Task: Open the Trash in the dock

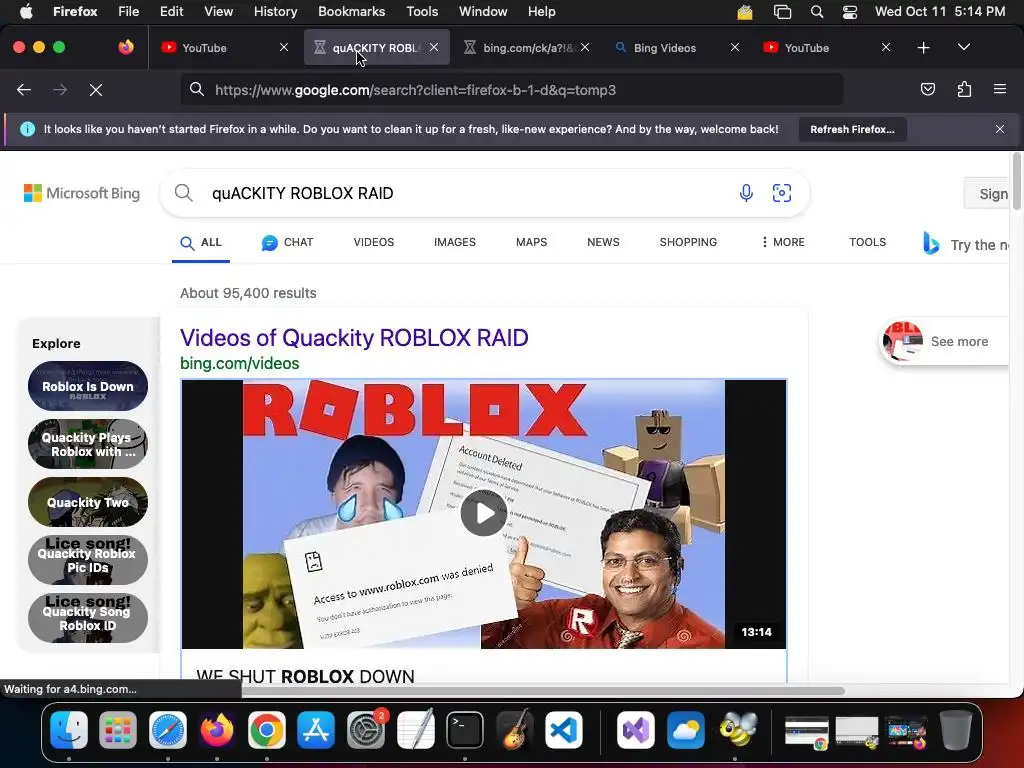Action: click(x=956, y=729)
